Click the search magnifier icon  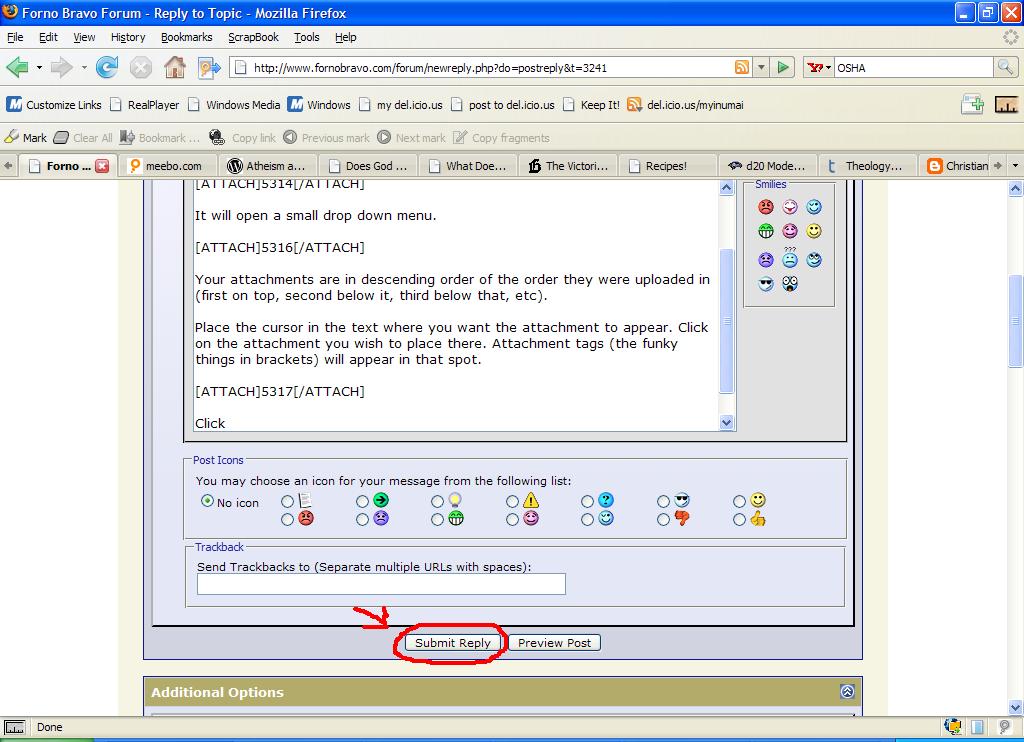(1005, 68)
